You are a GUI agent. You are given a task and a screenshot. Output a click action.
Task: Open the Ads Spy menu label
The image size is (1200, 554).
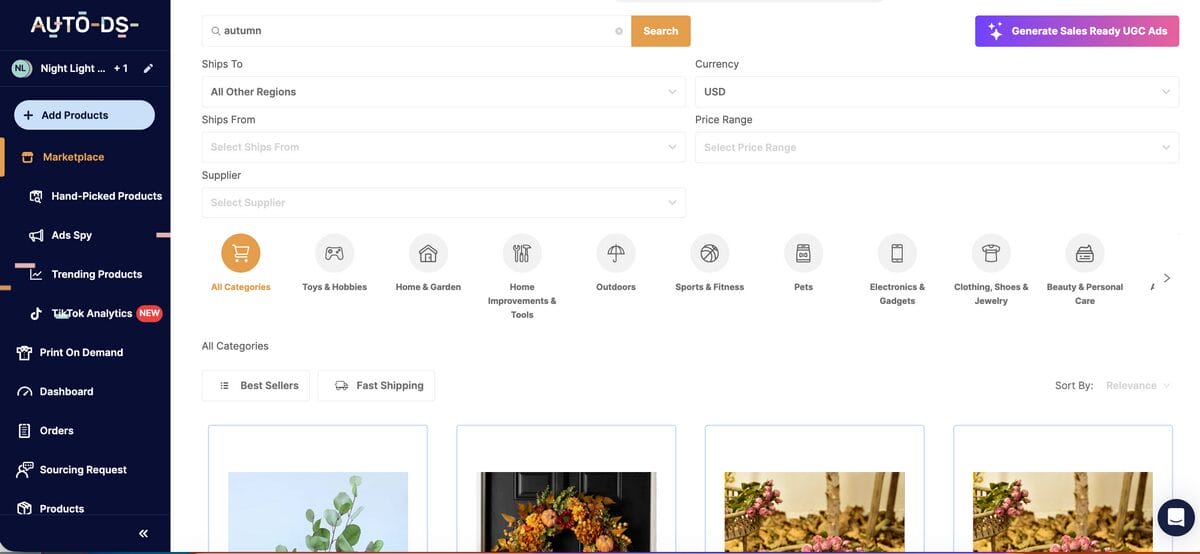point(72,235)
